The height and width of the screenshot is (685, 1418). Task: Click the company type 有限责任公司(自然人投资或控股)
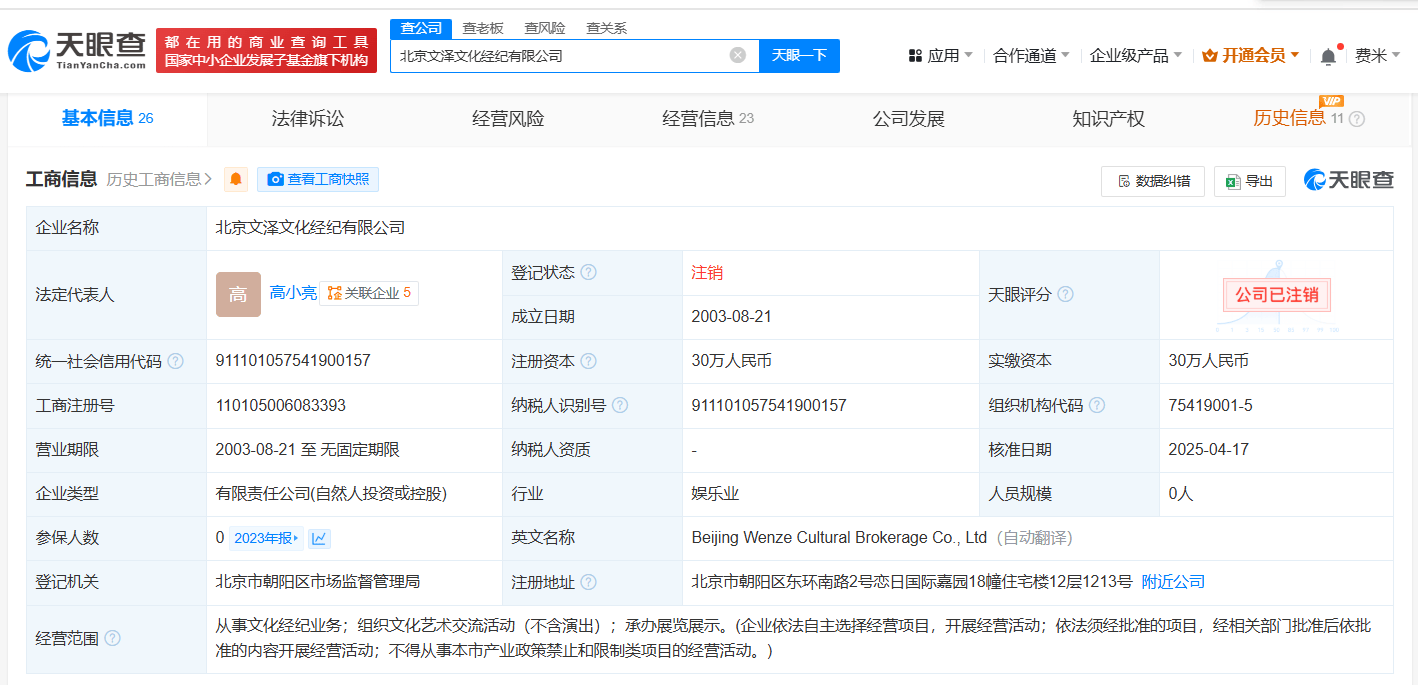331,494
